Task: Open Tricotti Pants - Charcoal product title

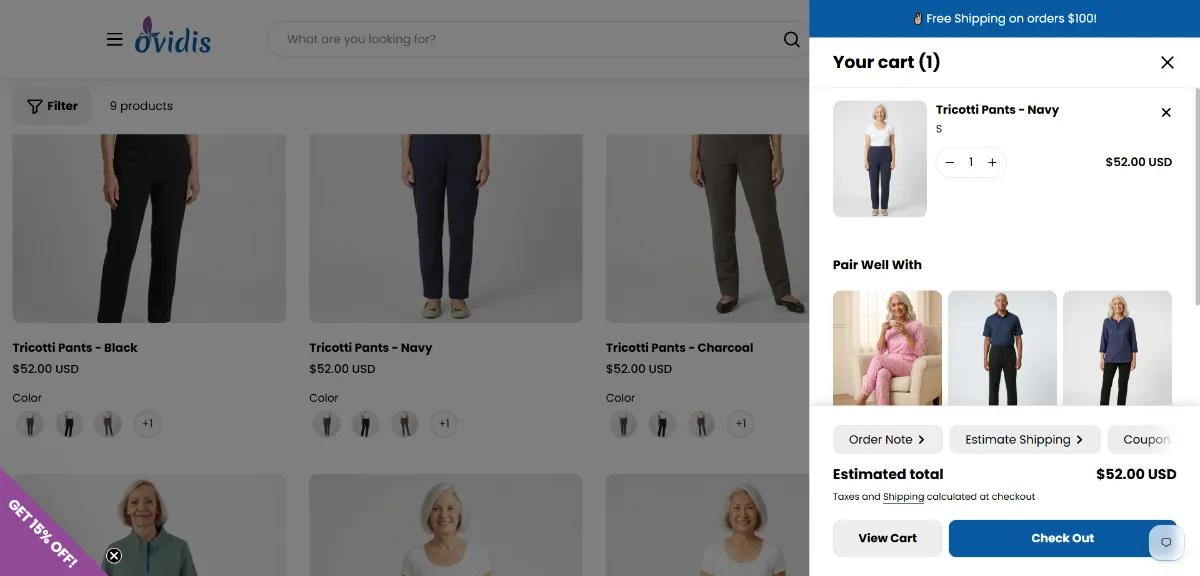Action: click(679, 348)
